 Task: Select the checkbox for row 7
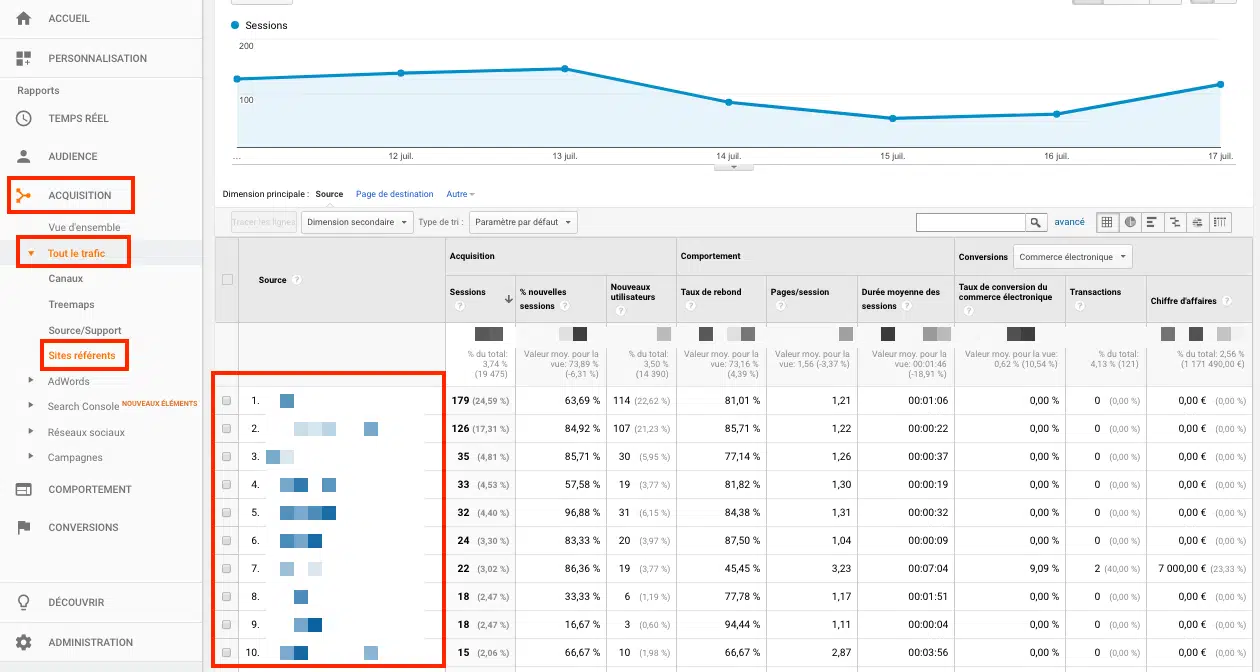[227, 569]
